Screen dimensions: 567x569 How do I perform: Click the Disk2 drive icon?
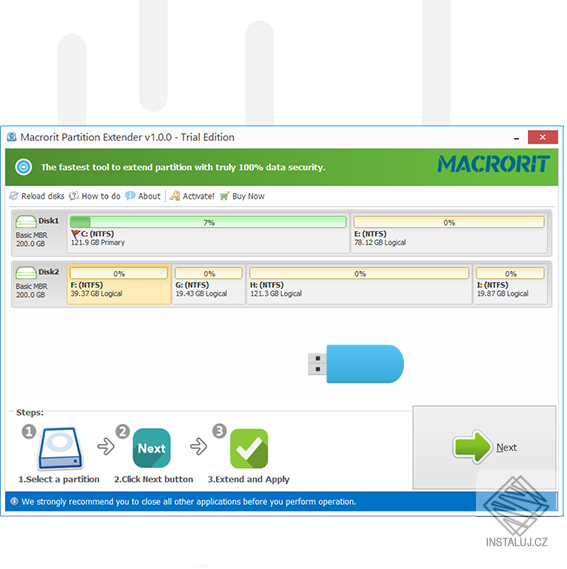click(x=26, y=273)
